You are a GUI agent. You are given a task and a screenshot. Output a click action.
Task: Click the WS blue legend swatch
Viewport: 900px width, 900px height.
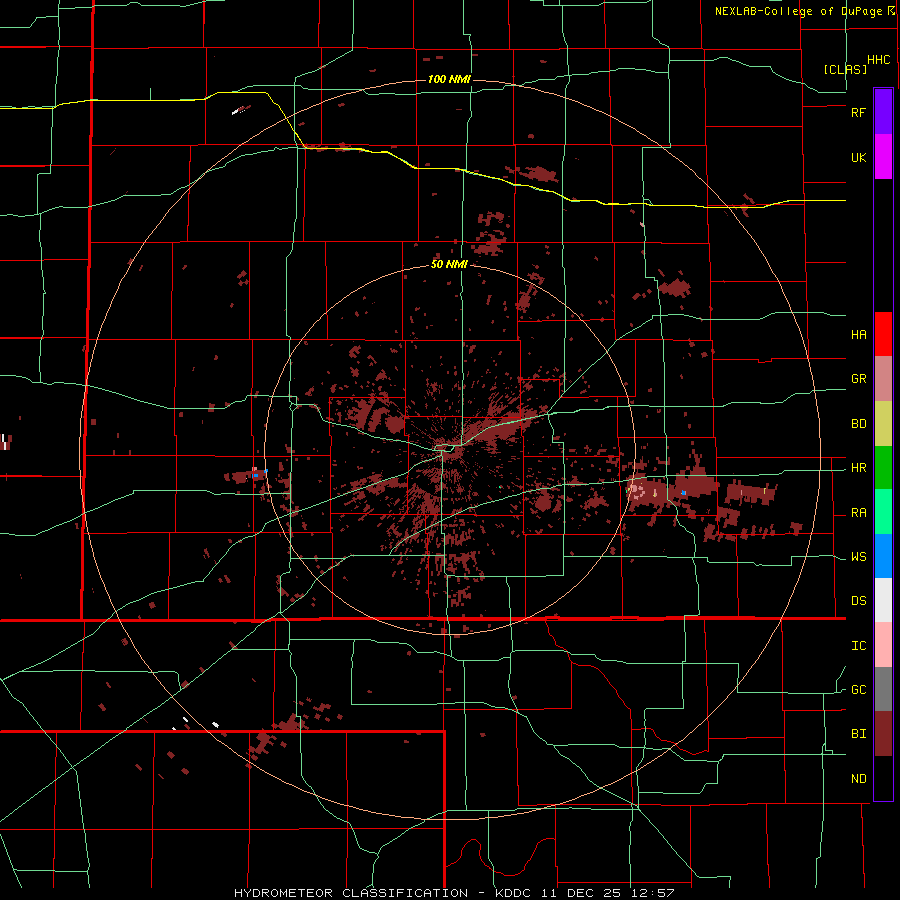pyautogui.click(x=883, y=556)
